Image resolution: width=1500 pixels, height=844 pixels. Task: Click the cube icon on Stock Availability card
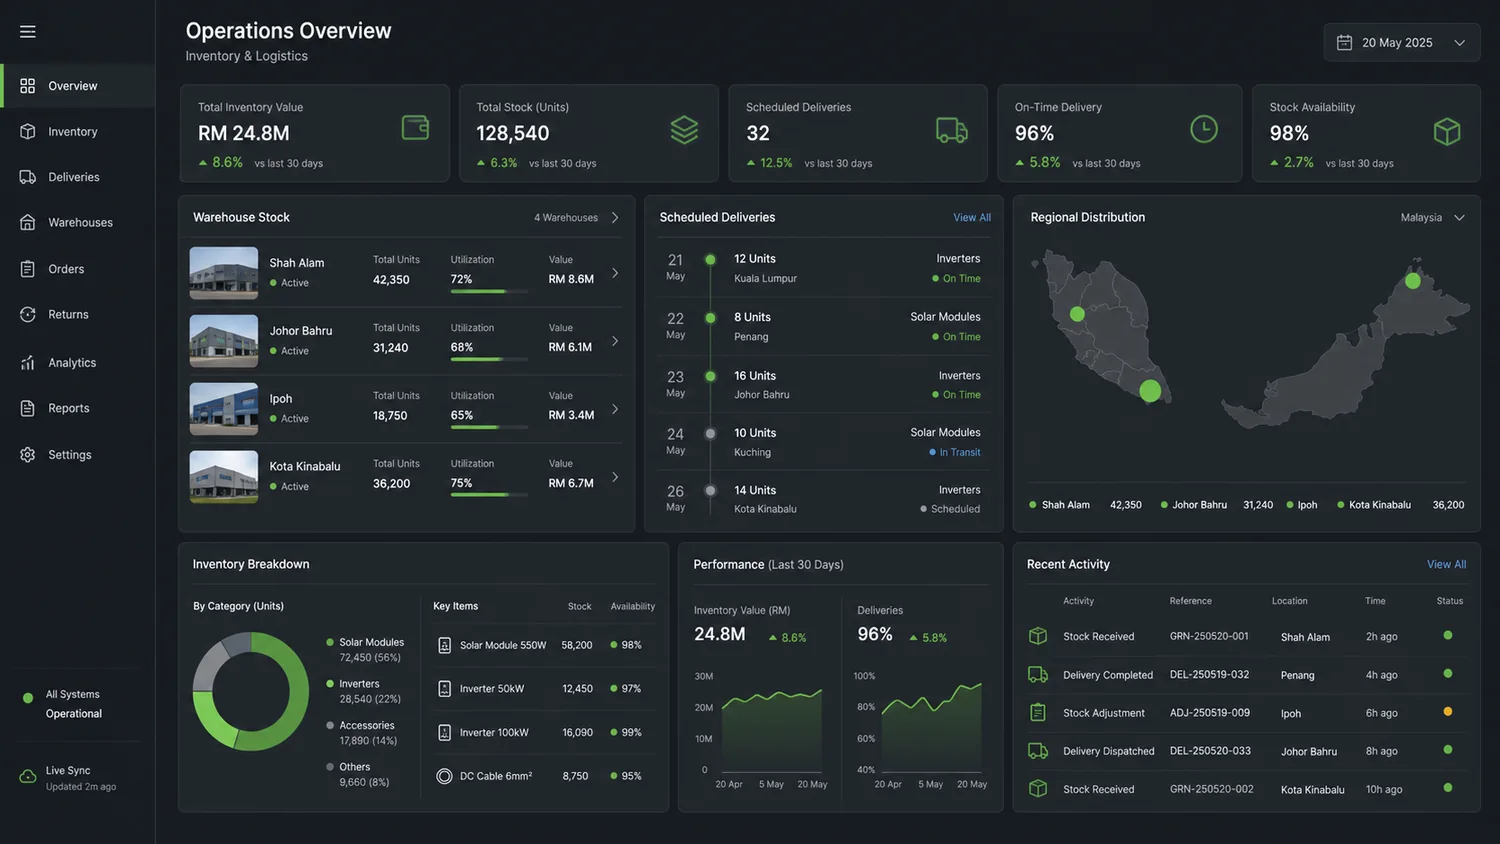click(1447, 131)
